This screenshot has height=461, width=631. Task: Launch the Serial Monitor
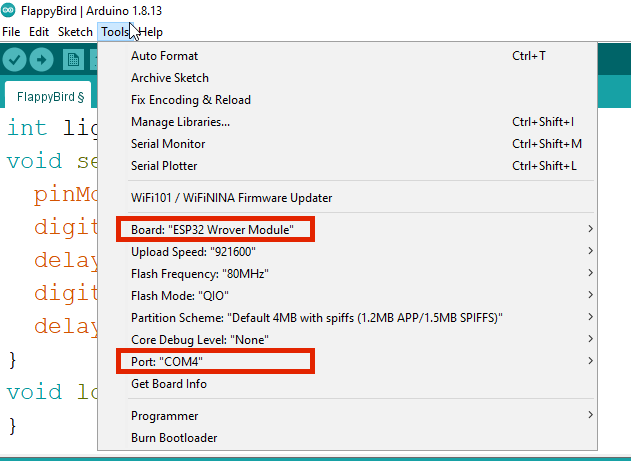[170, 144]
